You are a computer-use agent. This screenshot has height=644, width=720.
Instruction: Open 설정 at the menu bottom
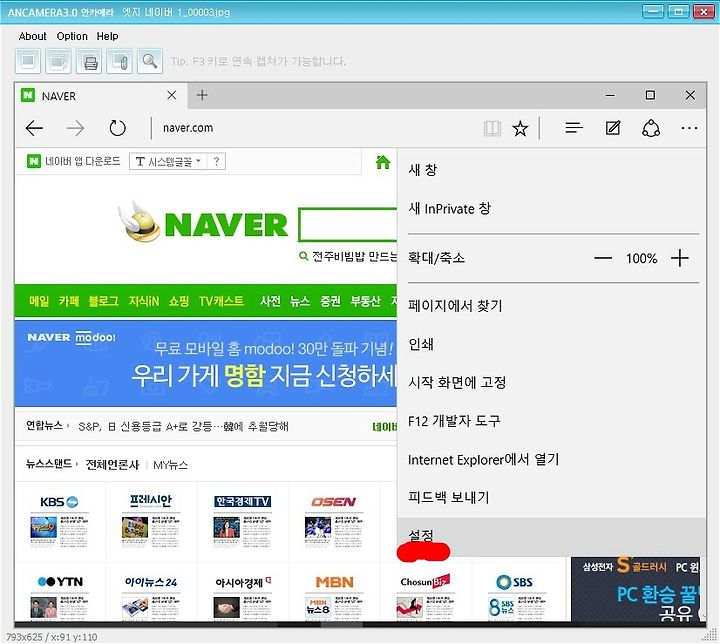552,537
